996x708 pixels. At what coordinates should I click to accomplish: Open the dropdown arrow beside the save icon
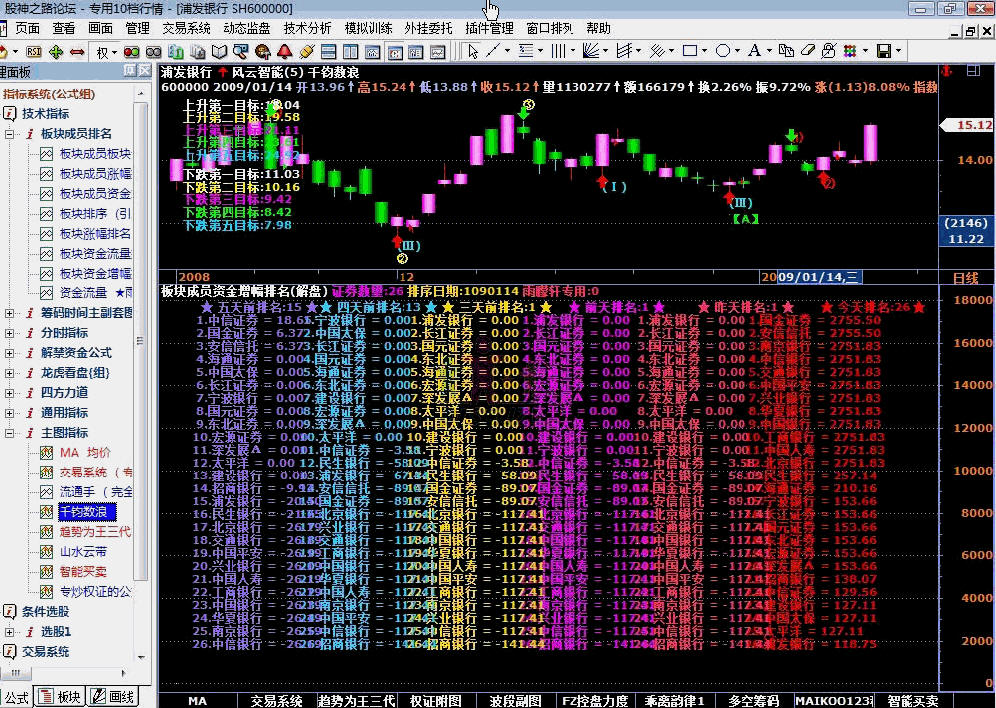(898, 51)
